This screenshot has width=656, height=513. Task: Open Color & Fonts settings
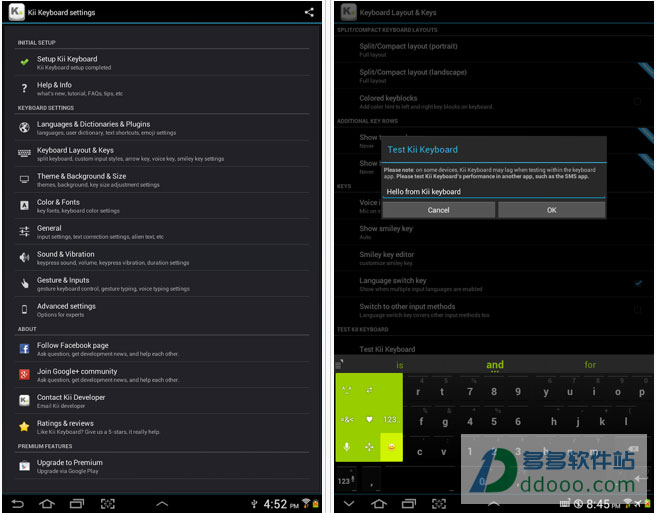point(162,205)
